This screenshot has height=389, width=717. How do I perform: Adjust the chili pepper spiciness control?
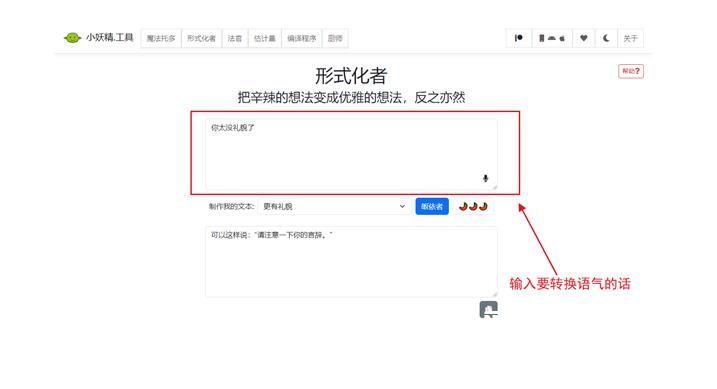473,207
